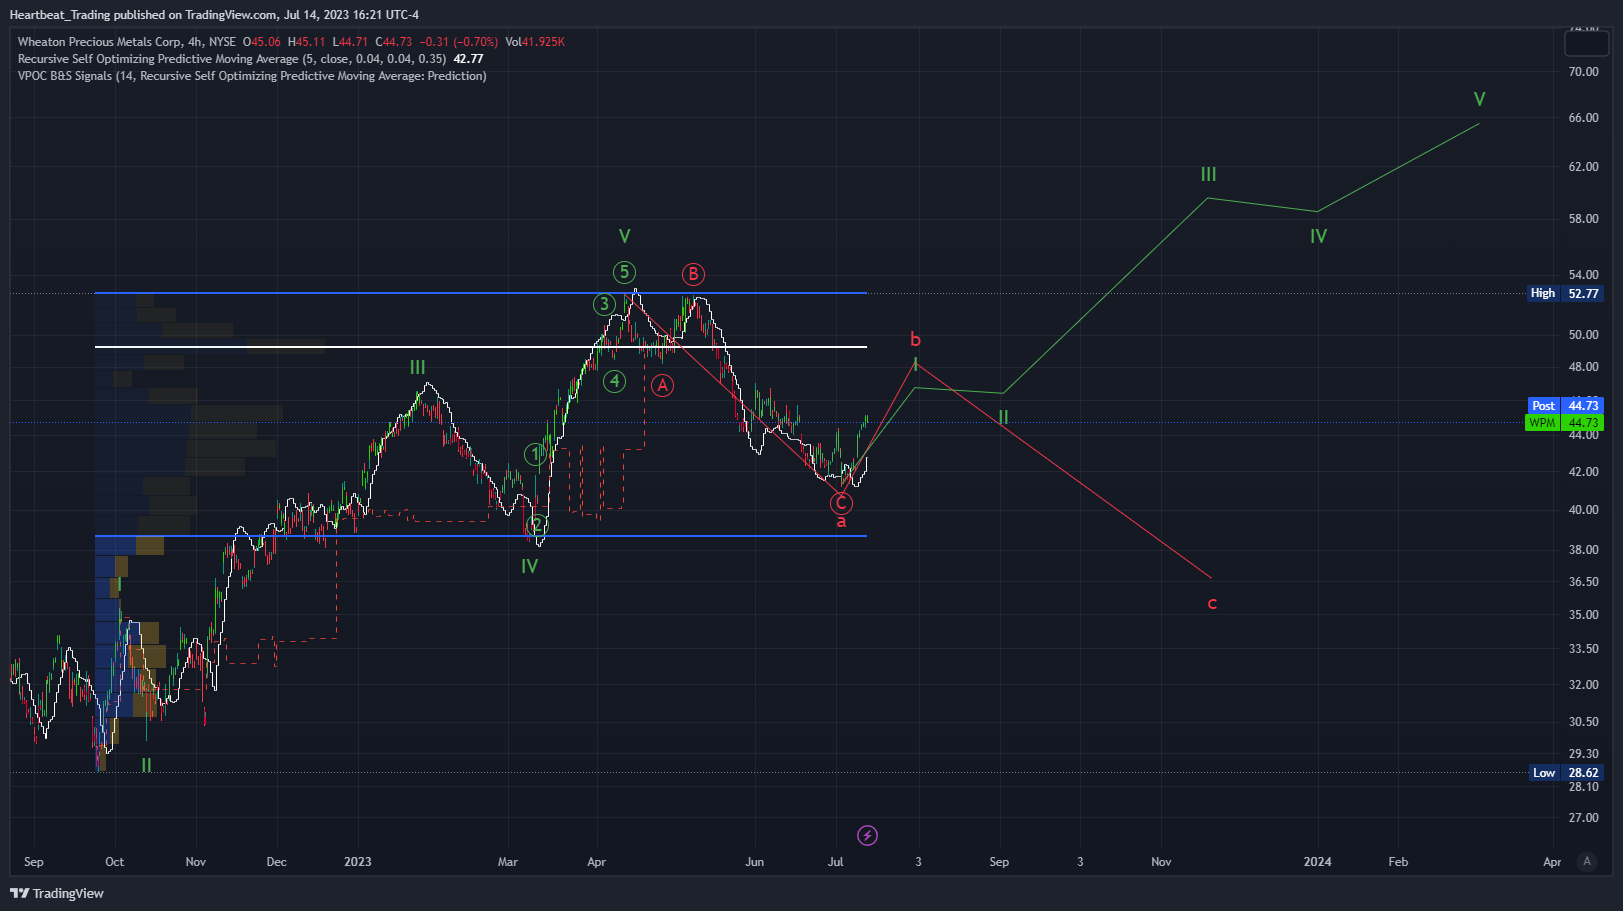Click the dark badge above the price scale
This screenshot has width=1623, height=911.
pos(1586,43)
